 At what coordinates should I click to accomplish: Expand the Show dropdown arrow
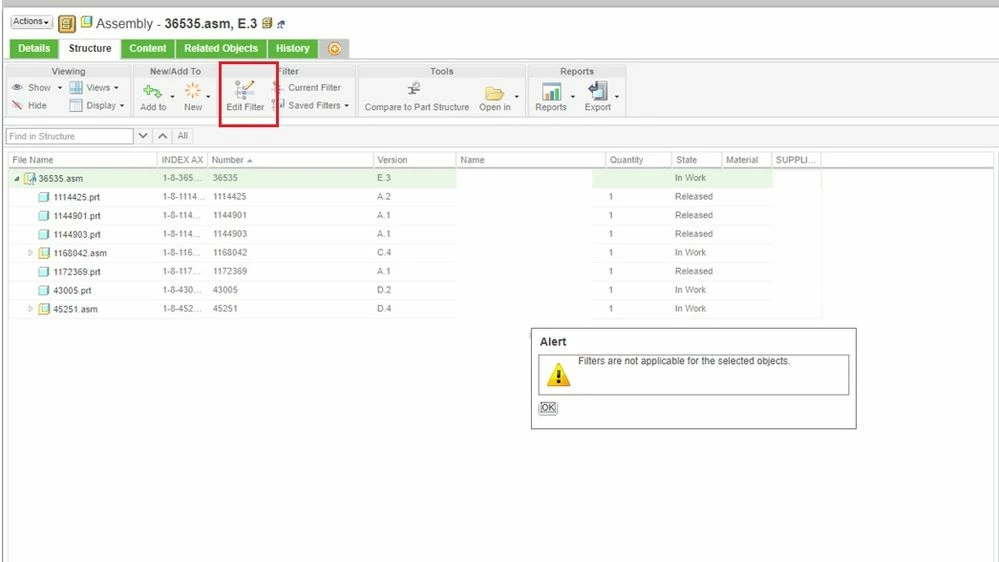[x=60, y=88]
